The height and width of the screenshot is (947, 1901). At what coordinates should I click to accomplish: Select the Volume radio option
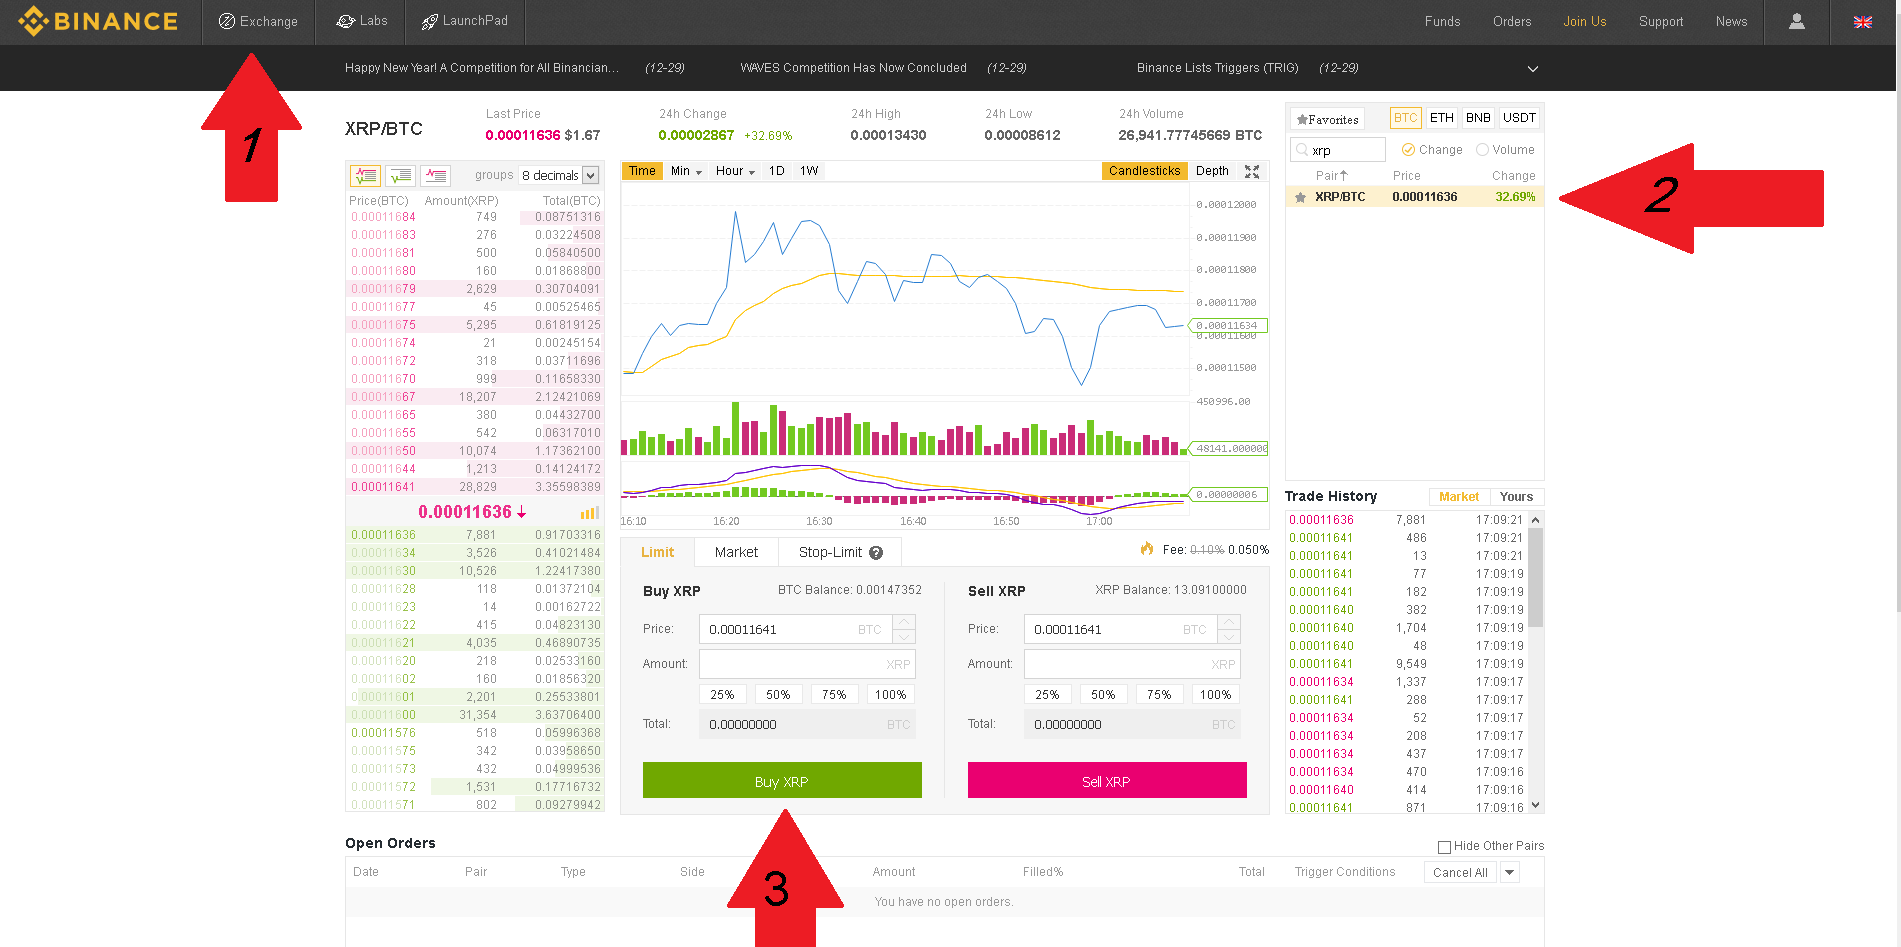click(x=1505, y=150)
